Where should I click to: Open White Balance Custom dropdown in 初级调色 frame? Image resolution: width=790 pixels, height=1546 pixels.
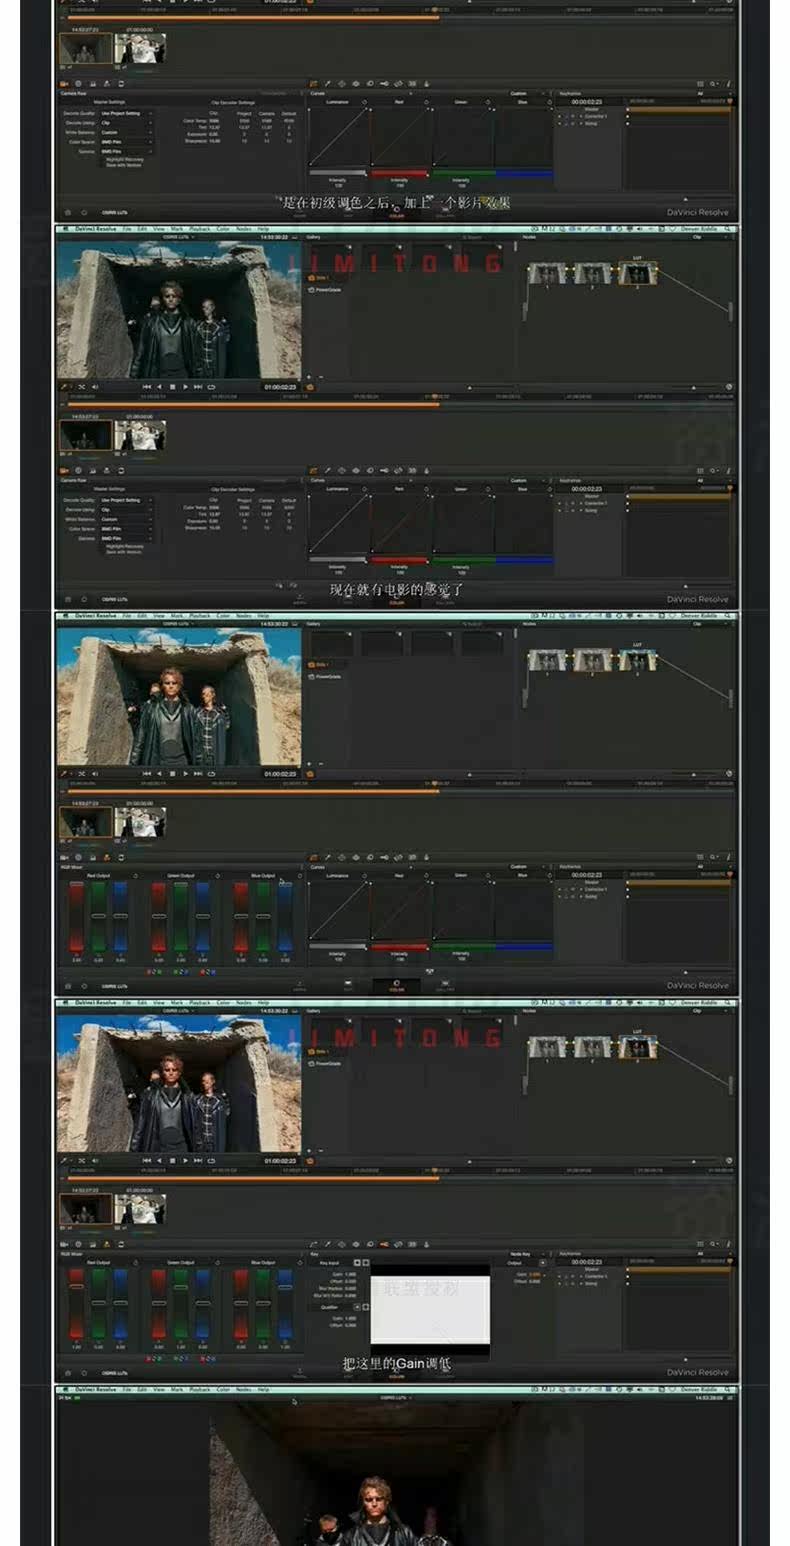click(126, 132)
